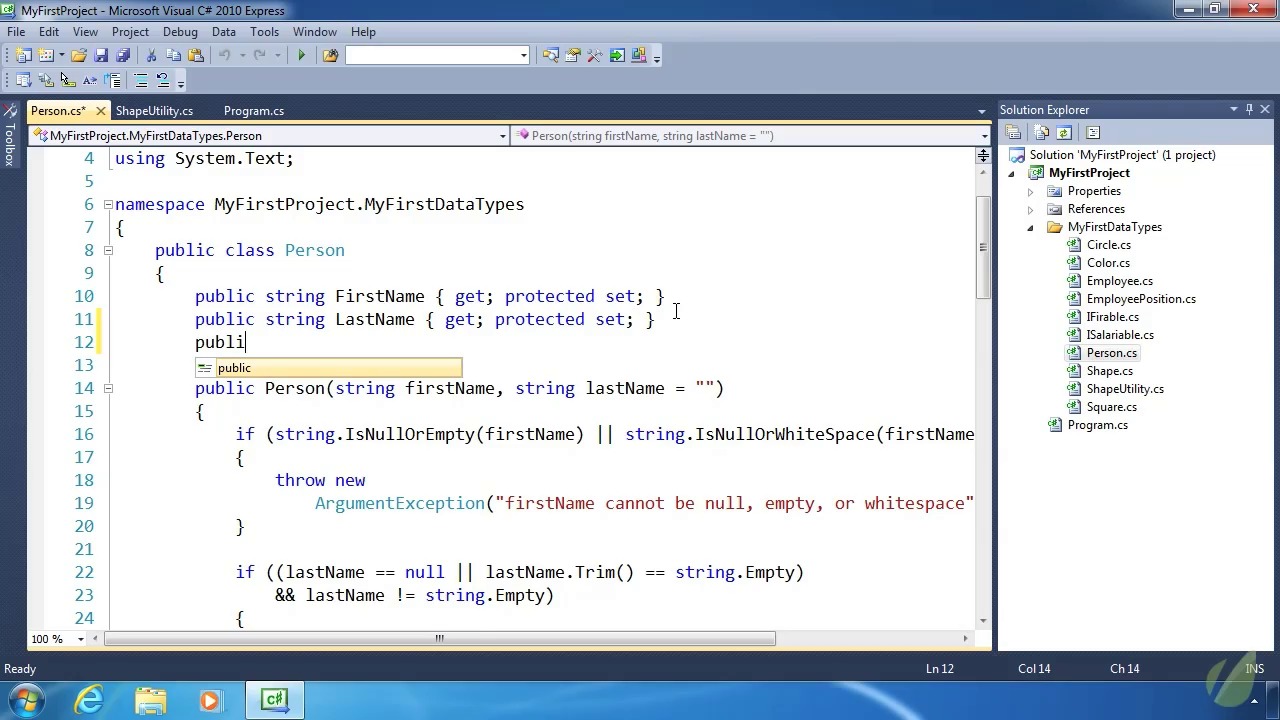Click the Open File folder icon

point(79,56)
